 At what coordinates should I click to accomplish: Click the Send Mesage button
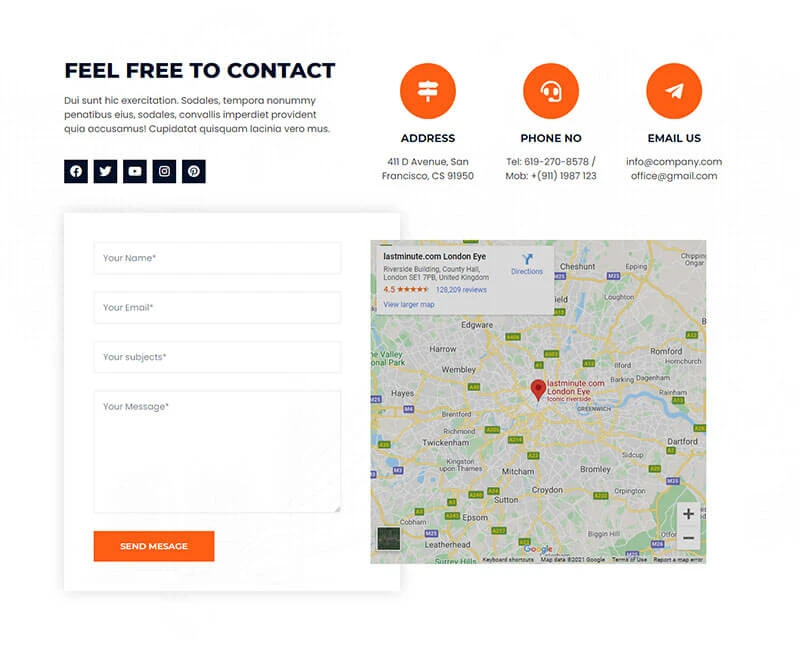[154, 546]
